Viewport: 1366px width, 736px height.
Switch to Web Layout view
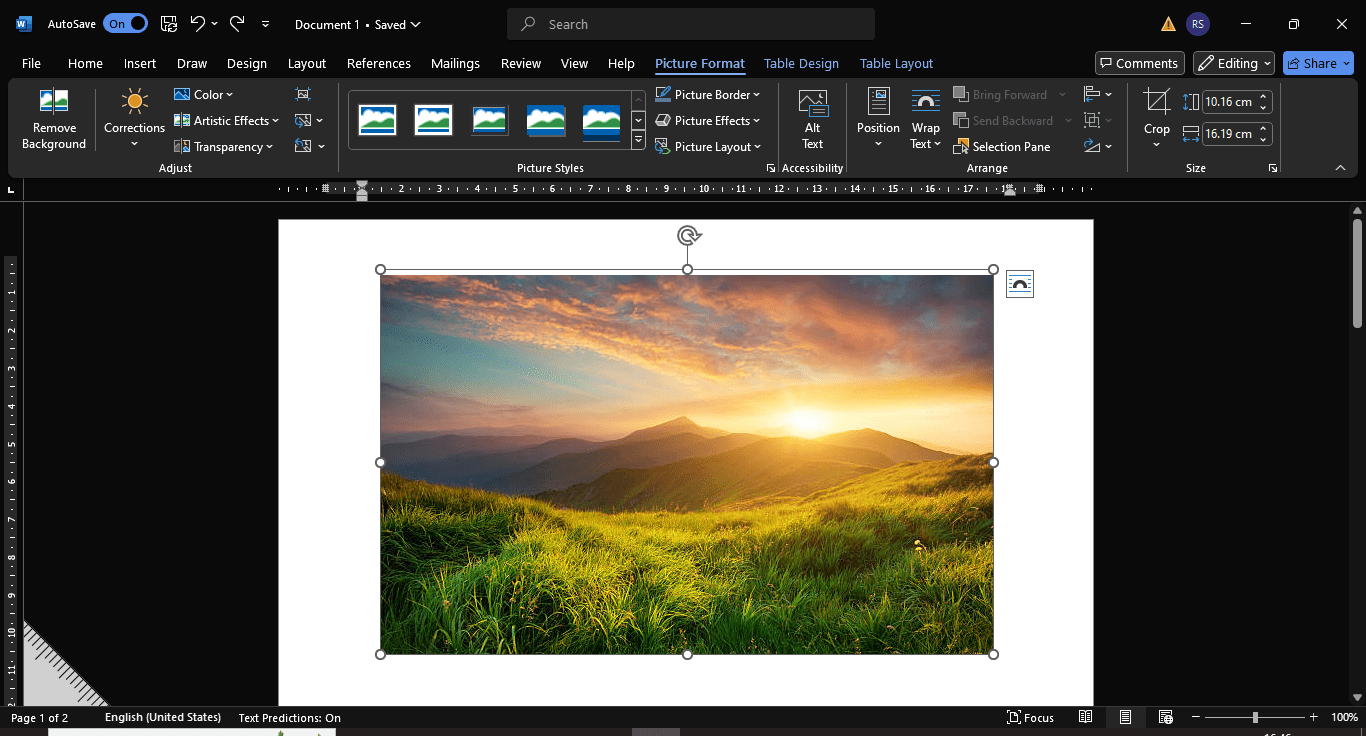[1165, 717]
